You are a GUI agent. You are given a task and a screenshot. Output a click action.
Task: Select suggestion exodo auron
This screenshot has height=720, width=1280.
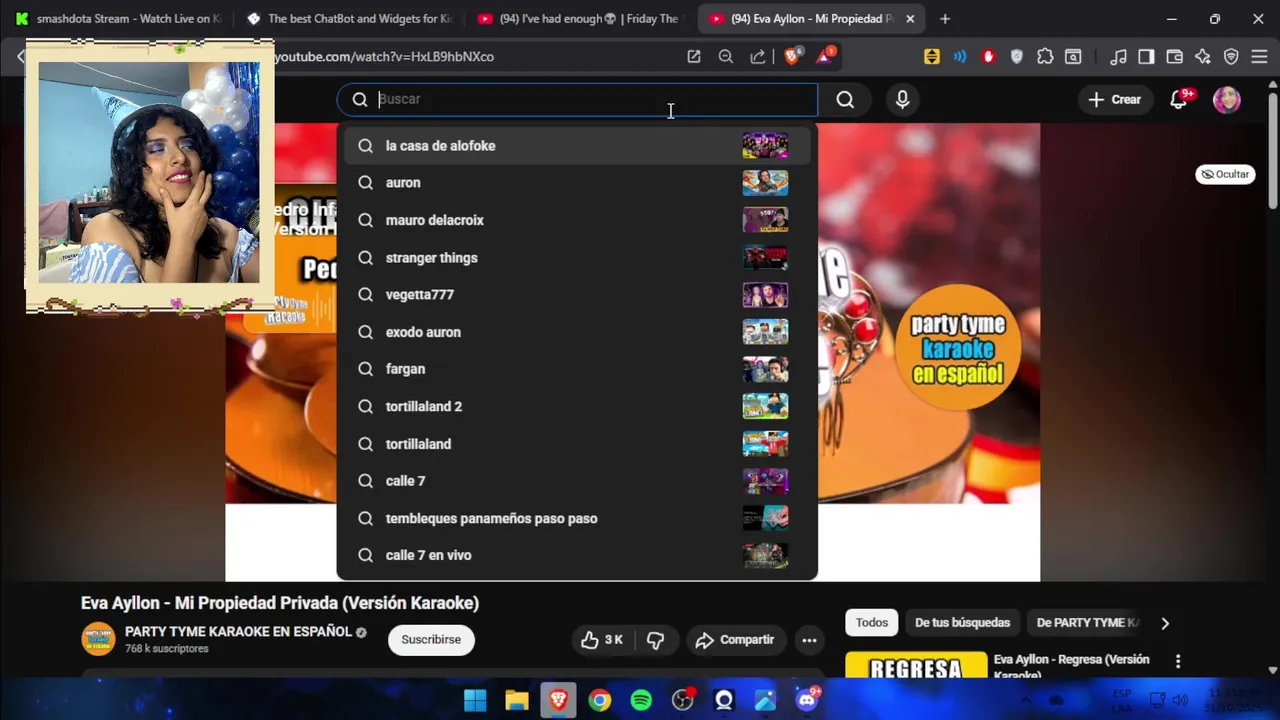coord(577,332)
